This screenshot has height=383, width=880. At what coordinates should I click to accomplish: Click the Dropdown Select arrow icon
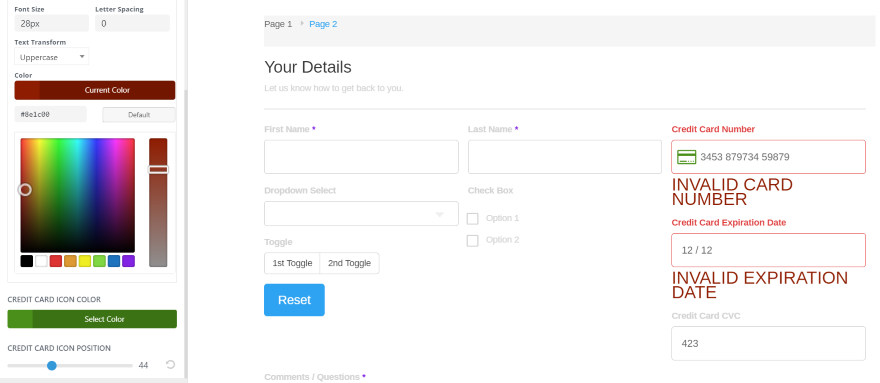440,215
